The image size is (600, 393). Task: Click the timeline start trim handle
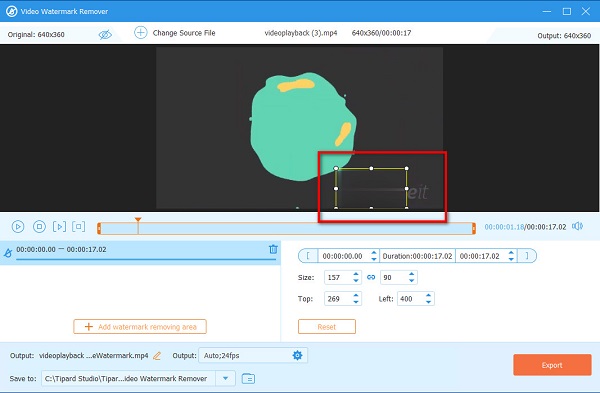(99, 228)
